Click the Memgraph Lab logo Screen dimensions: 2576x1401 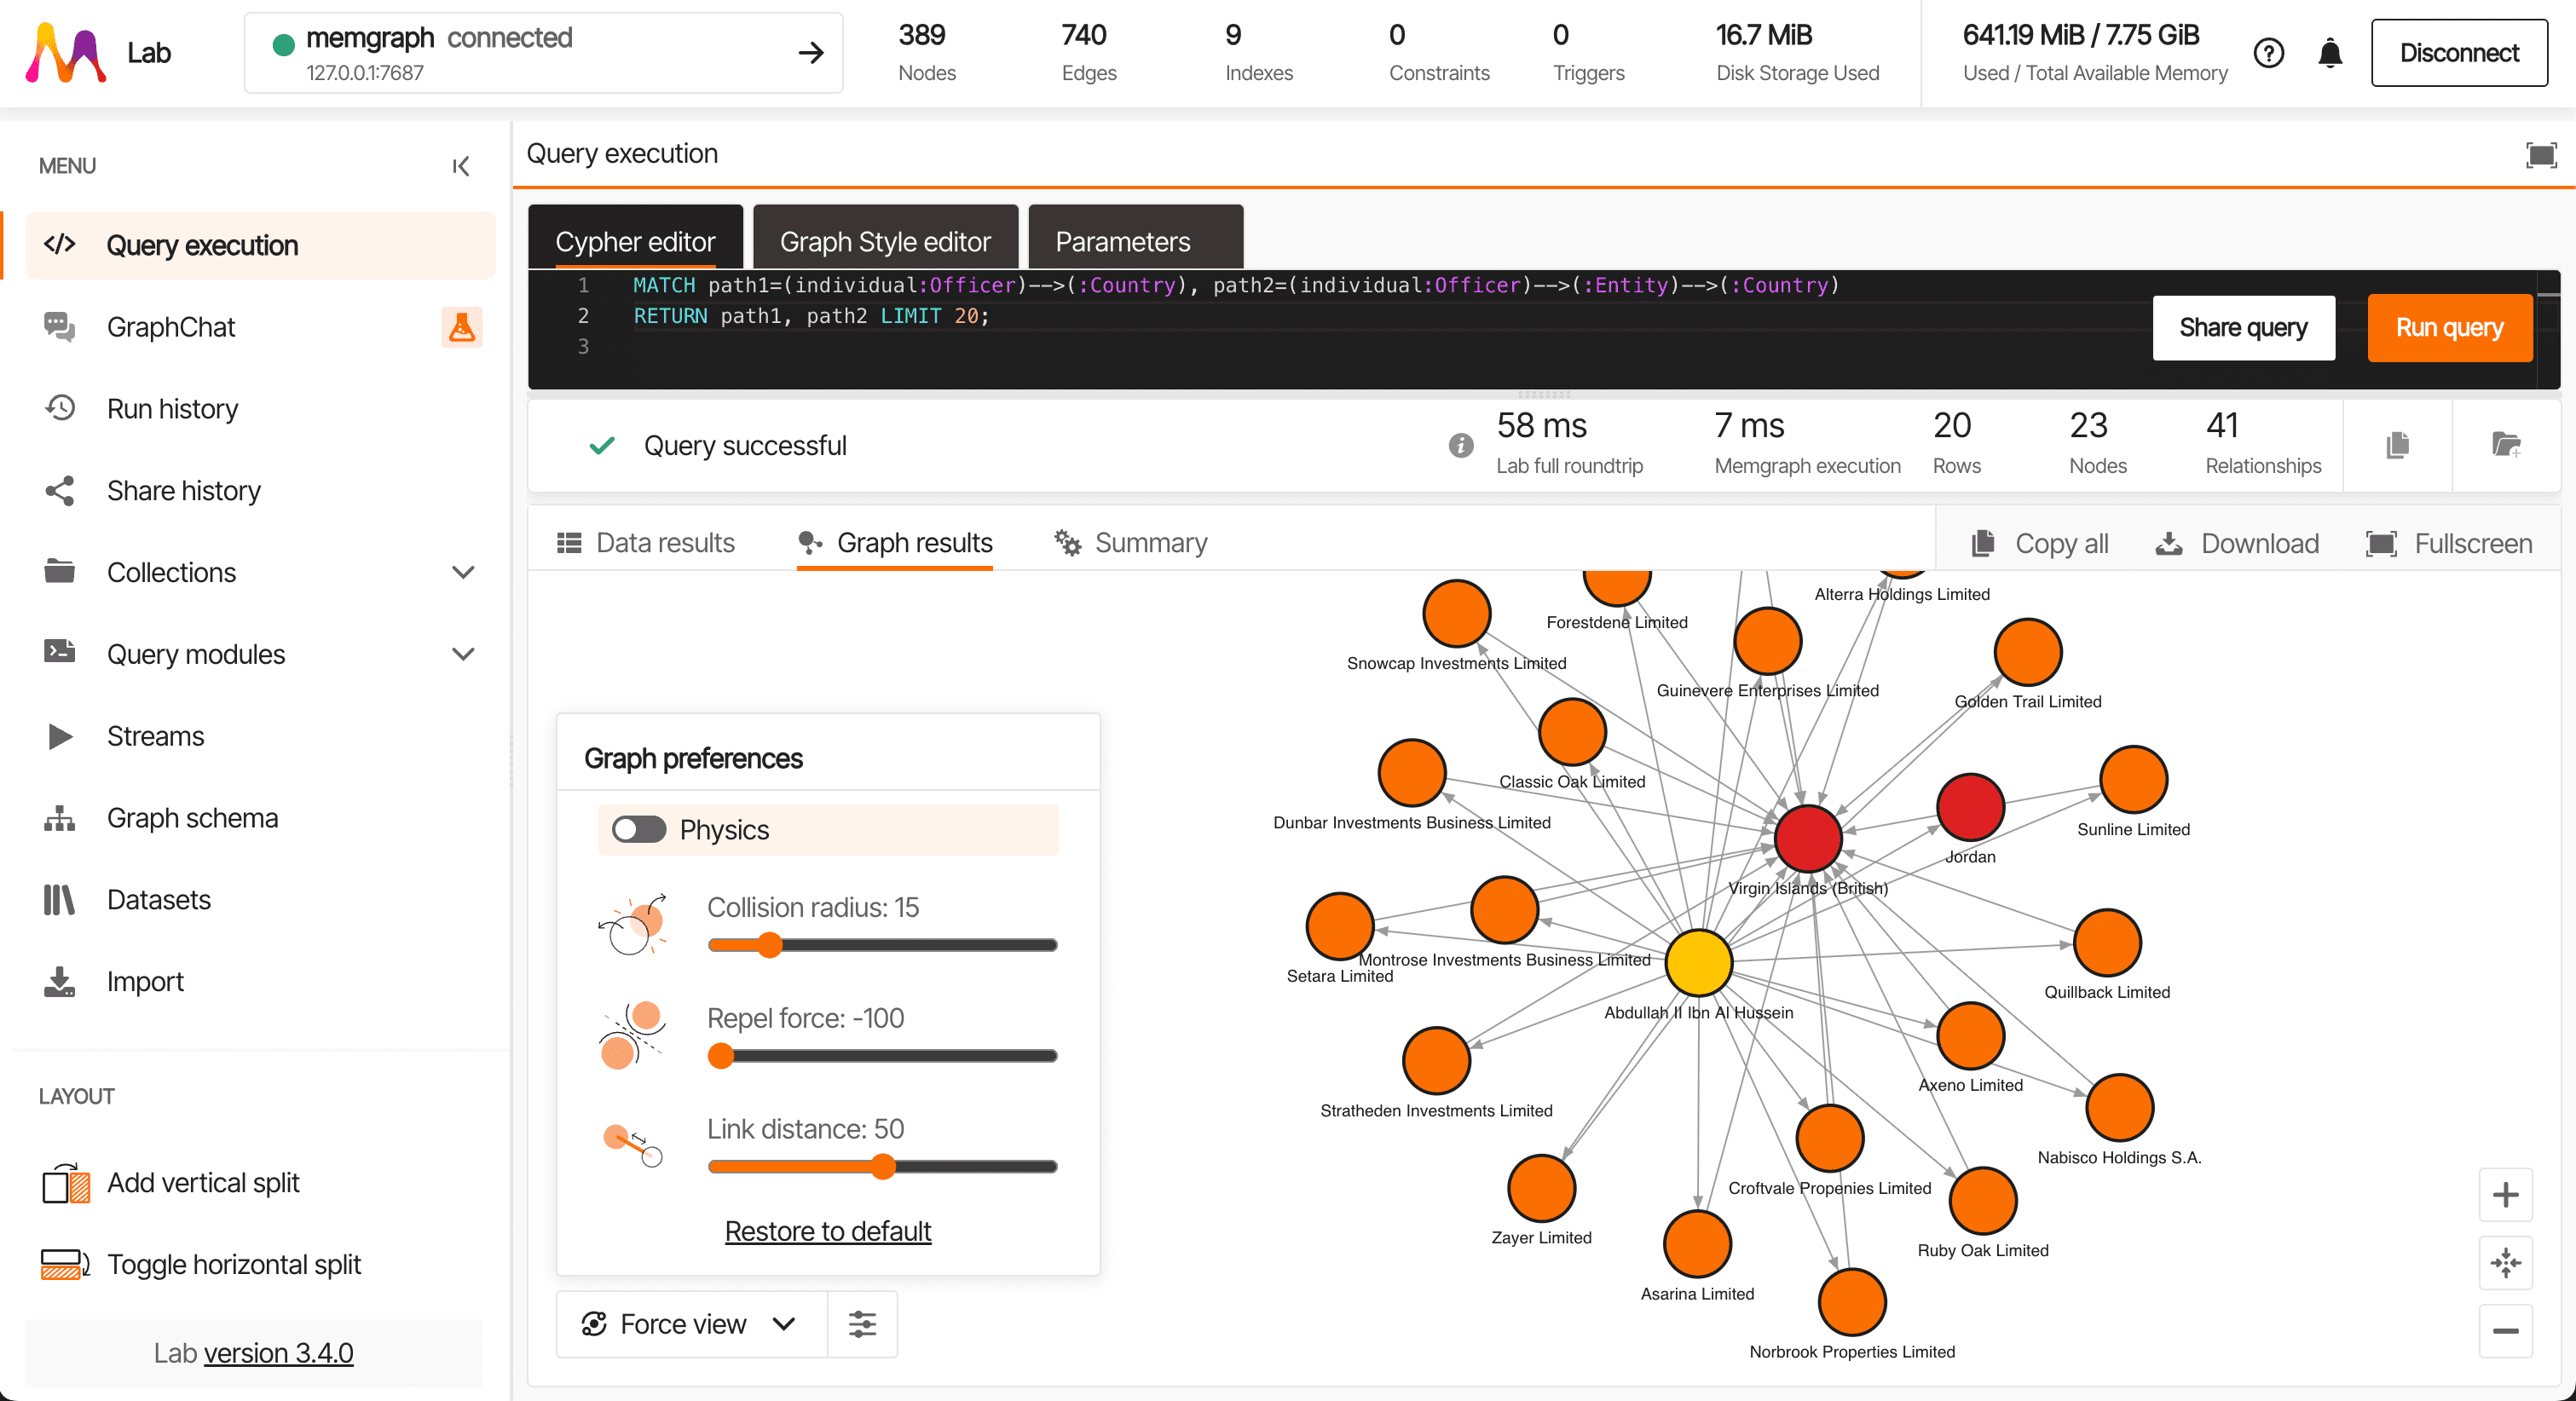[x=66, y=53]
